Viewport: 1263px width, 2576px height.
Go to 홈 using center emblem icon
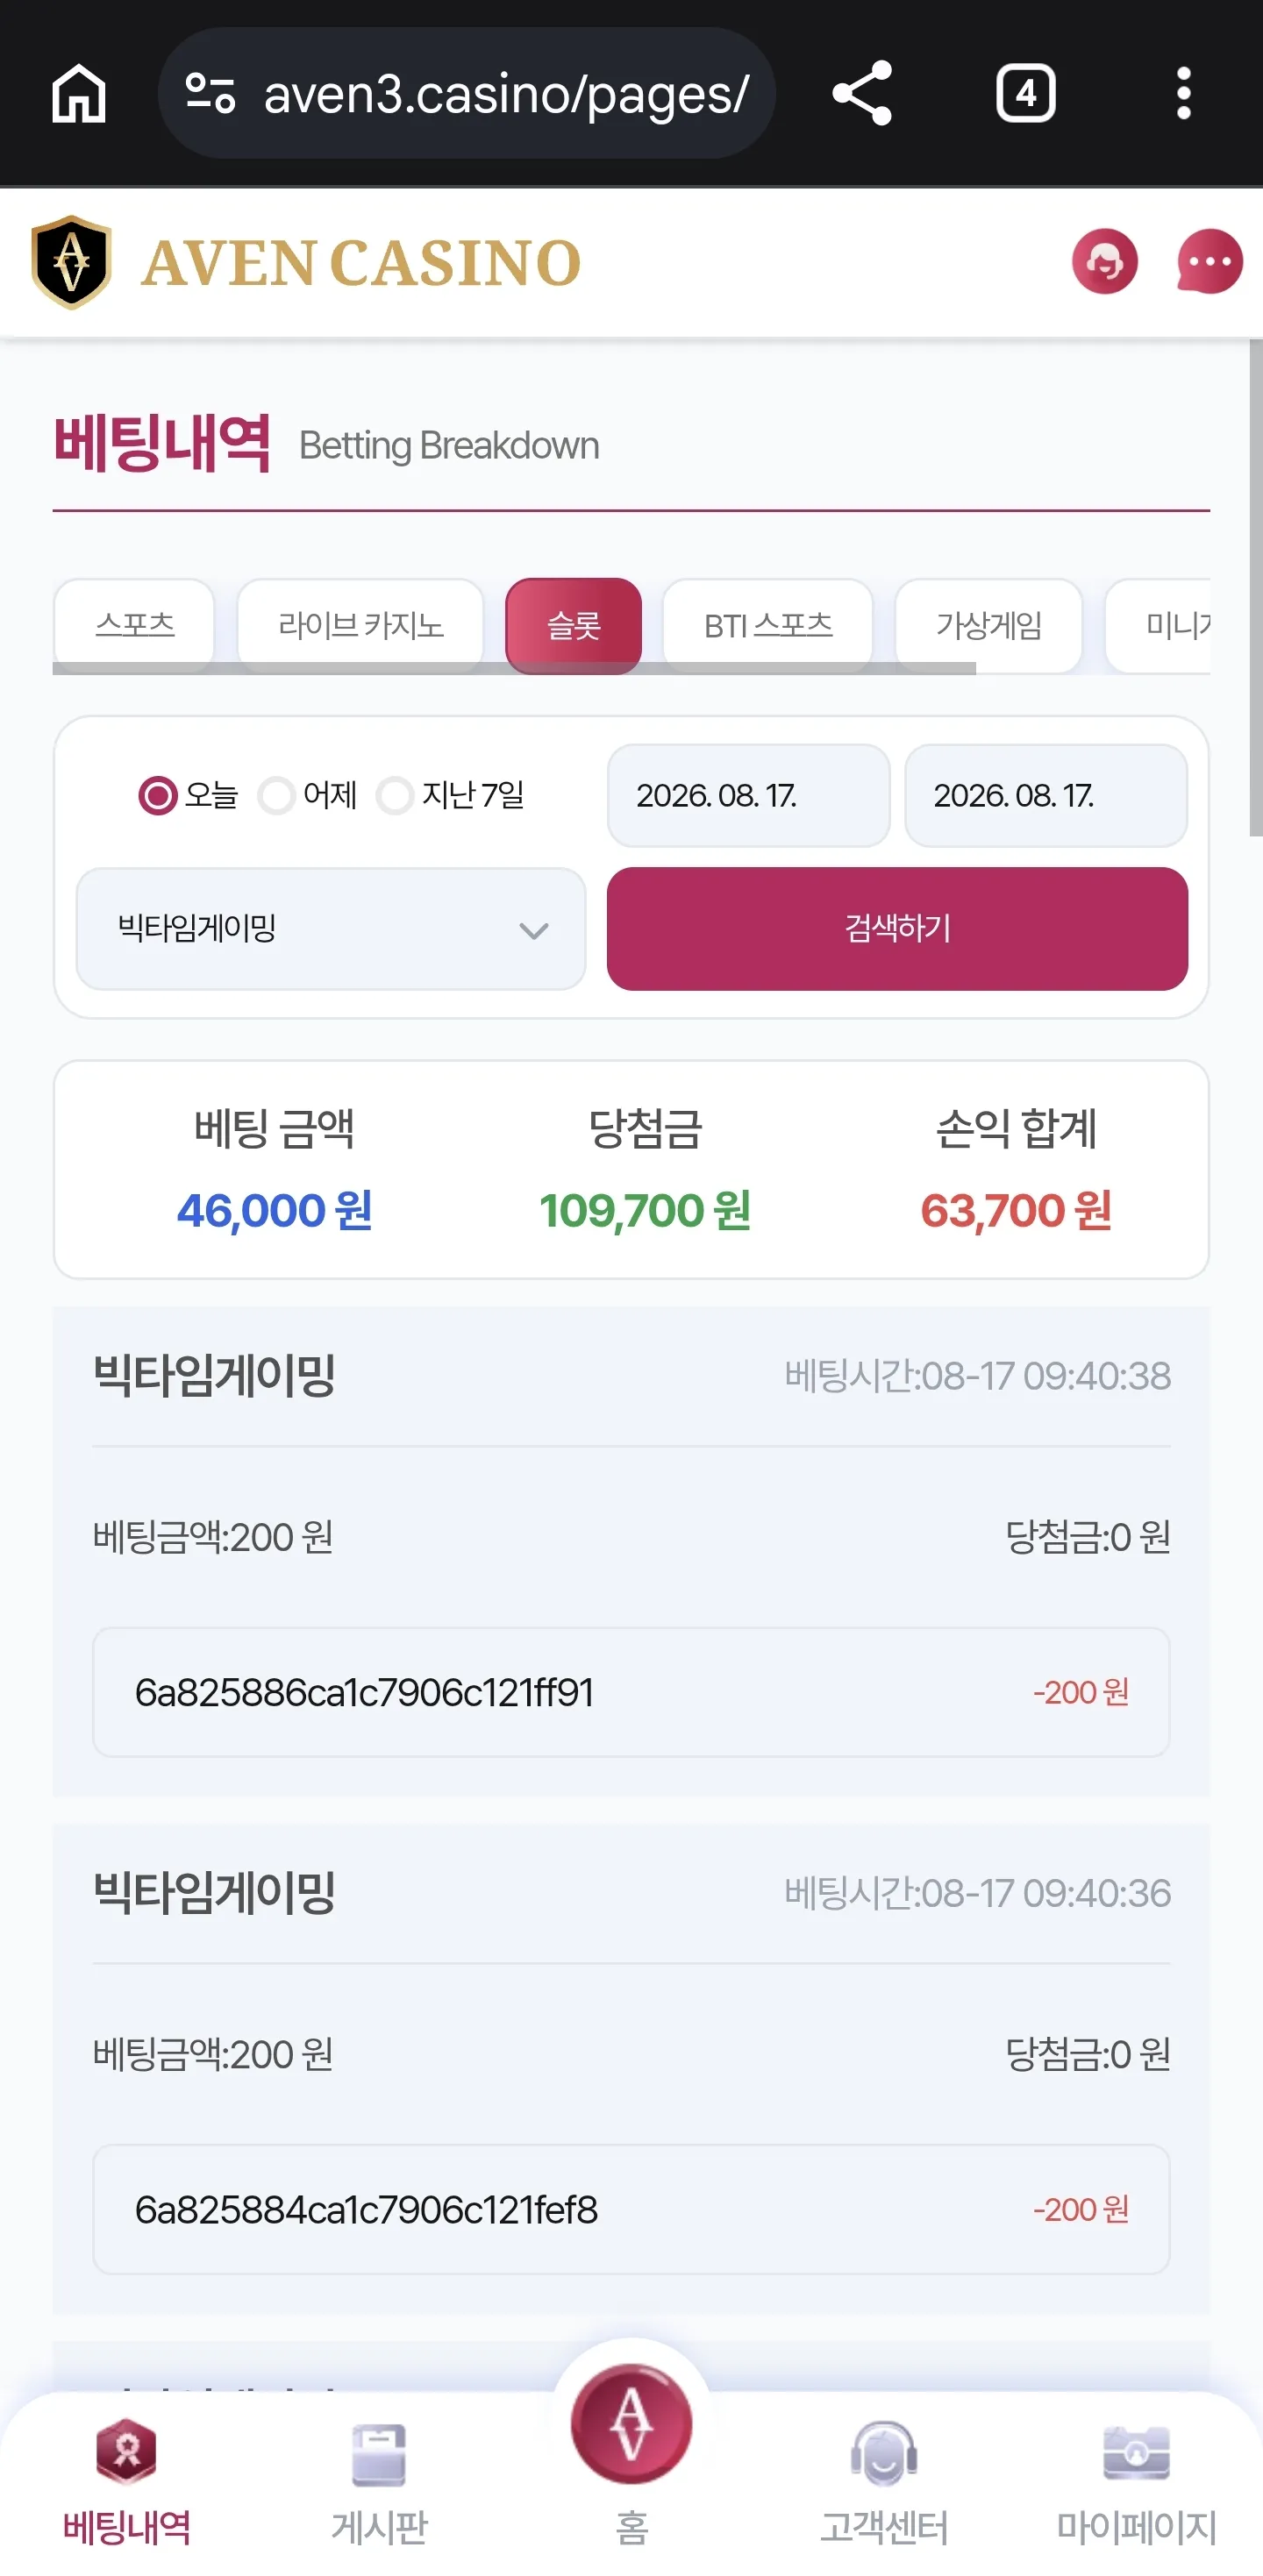[631, 2424]
